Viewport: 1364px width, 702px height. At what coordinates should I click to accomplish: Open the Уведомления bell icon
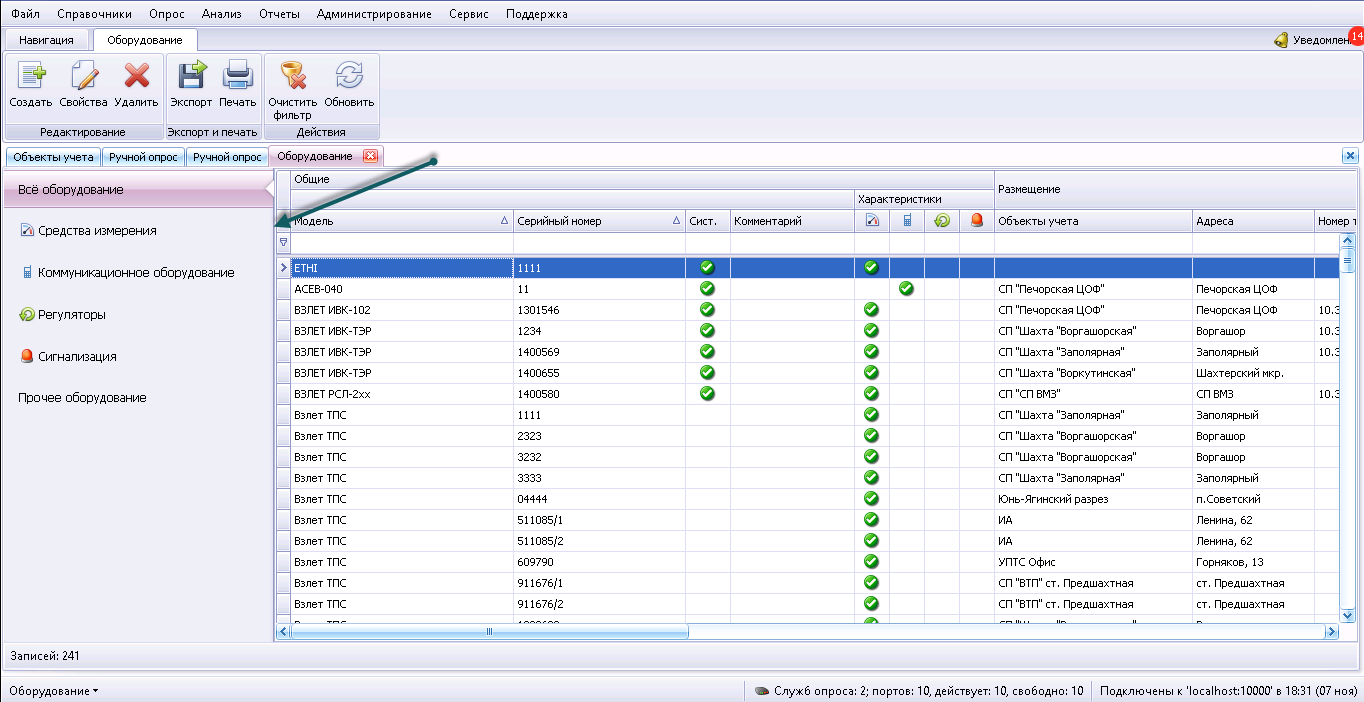[1280, 41]
